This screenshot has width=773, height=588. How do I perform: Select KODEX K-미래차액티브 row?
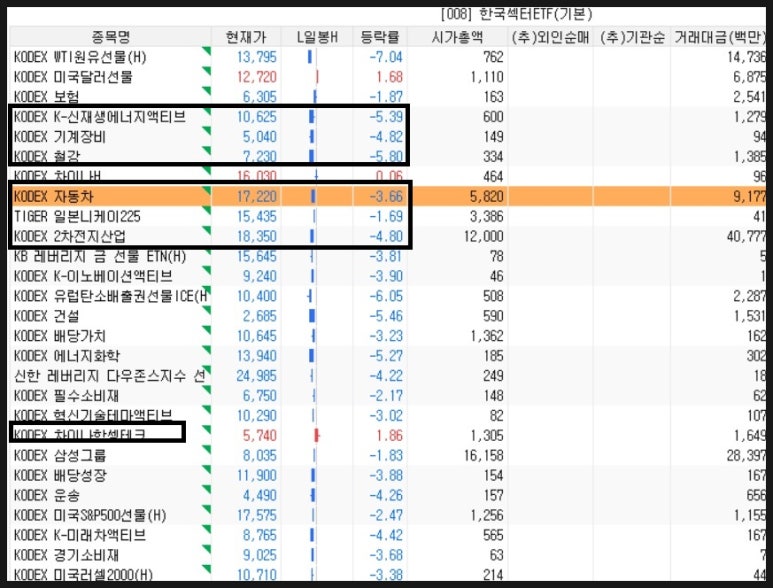click(387, 535)
